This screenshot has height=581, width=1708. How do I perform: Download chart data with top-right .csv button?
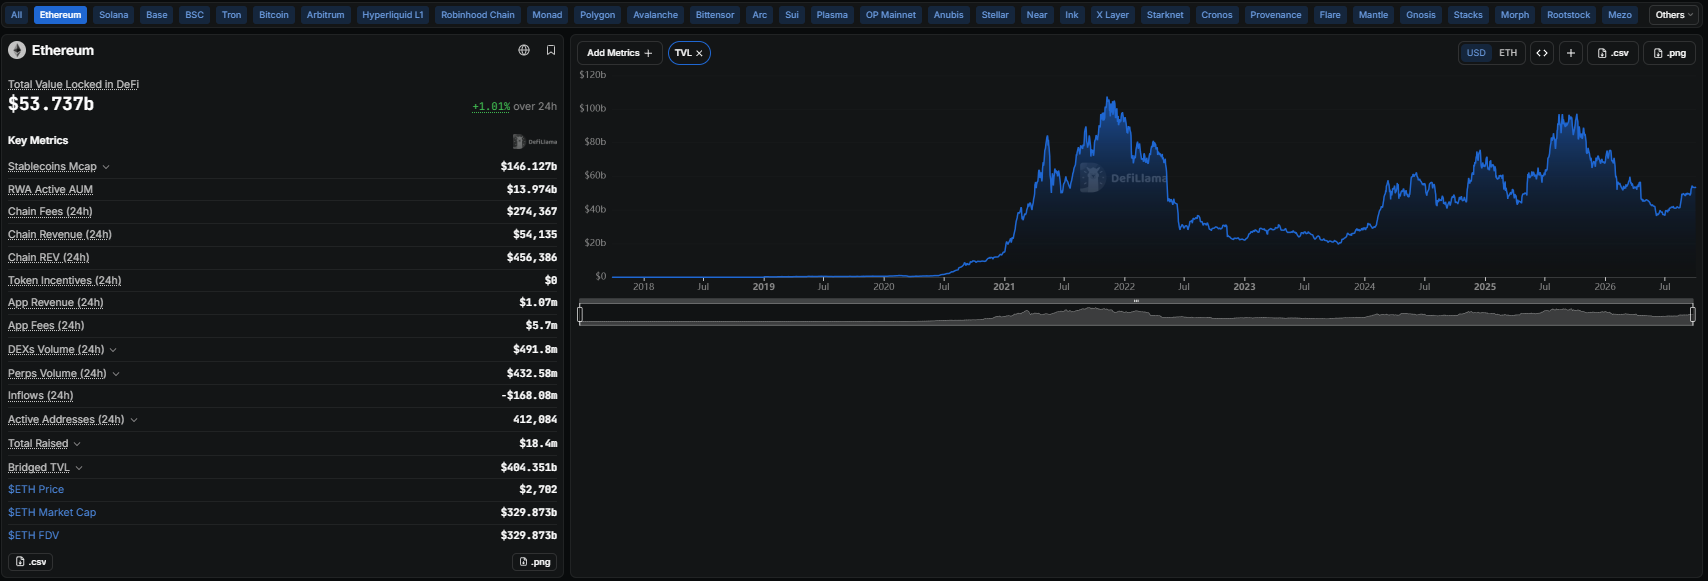1613,53
